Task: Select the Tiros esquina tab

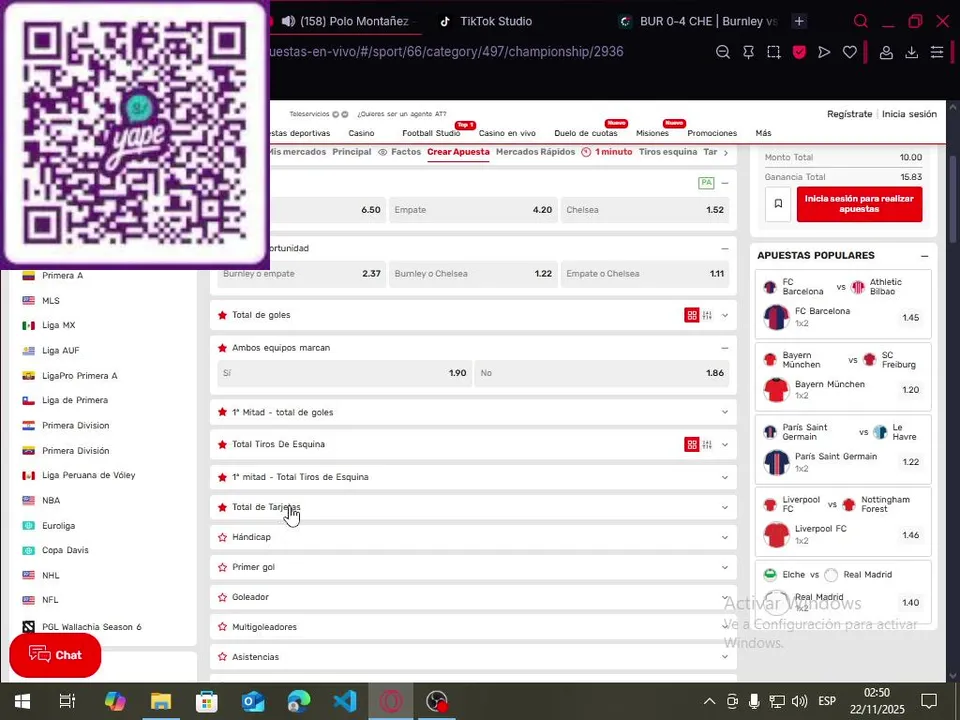Action: [x=668, y=152]
